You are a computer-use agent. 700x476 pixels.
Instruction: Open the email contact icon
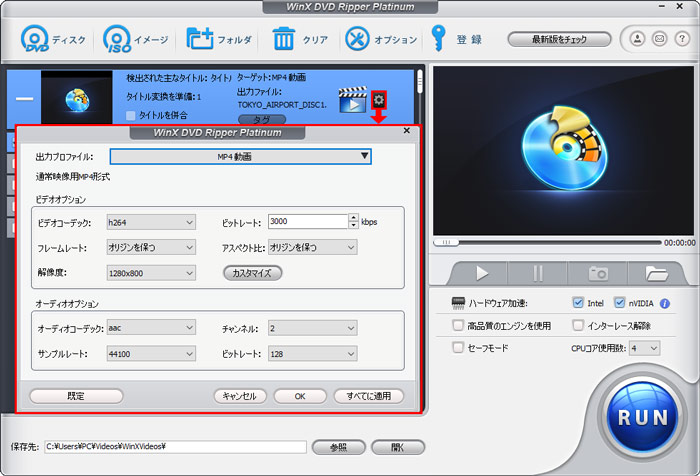[x=659, y=39]
